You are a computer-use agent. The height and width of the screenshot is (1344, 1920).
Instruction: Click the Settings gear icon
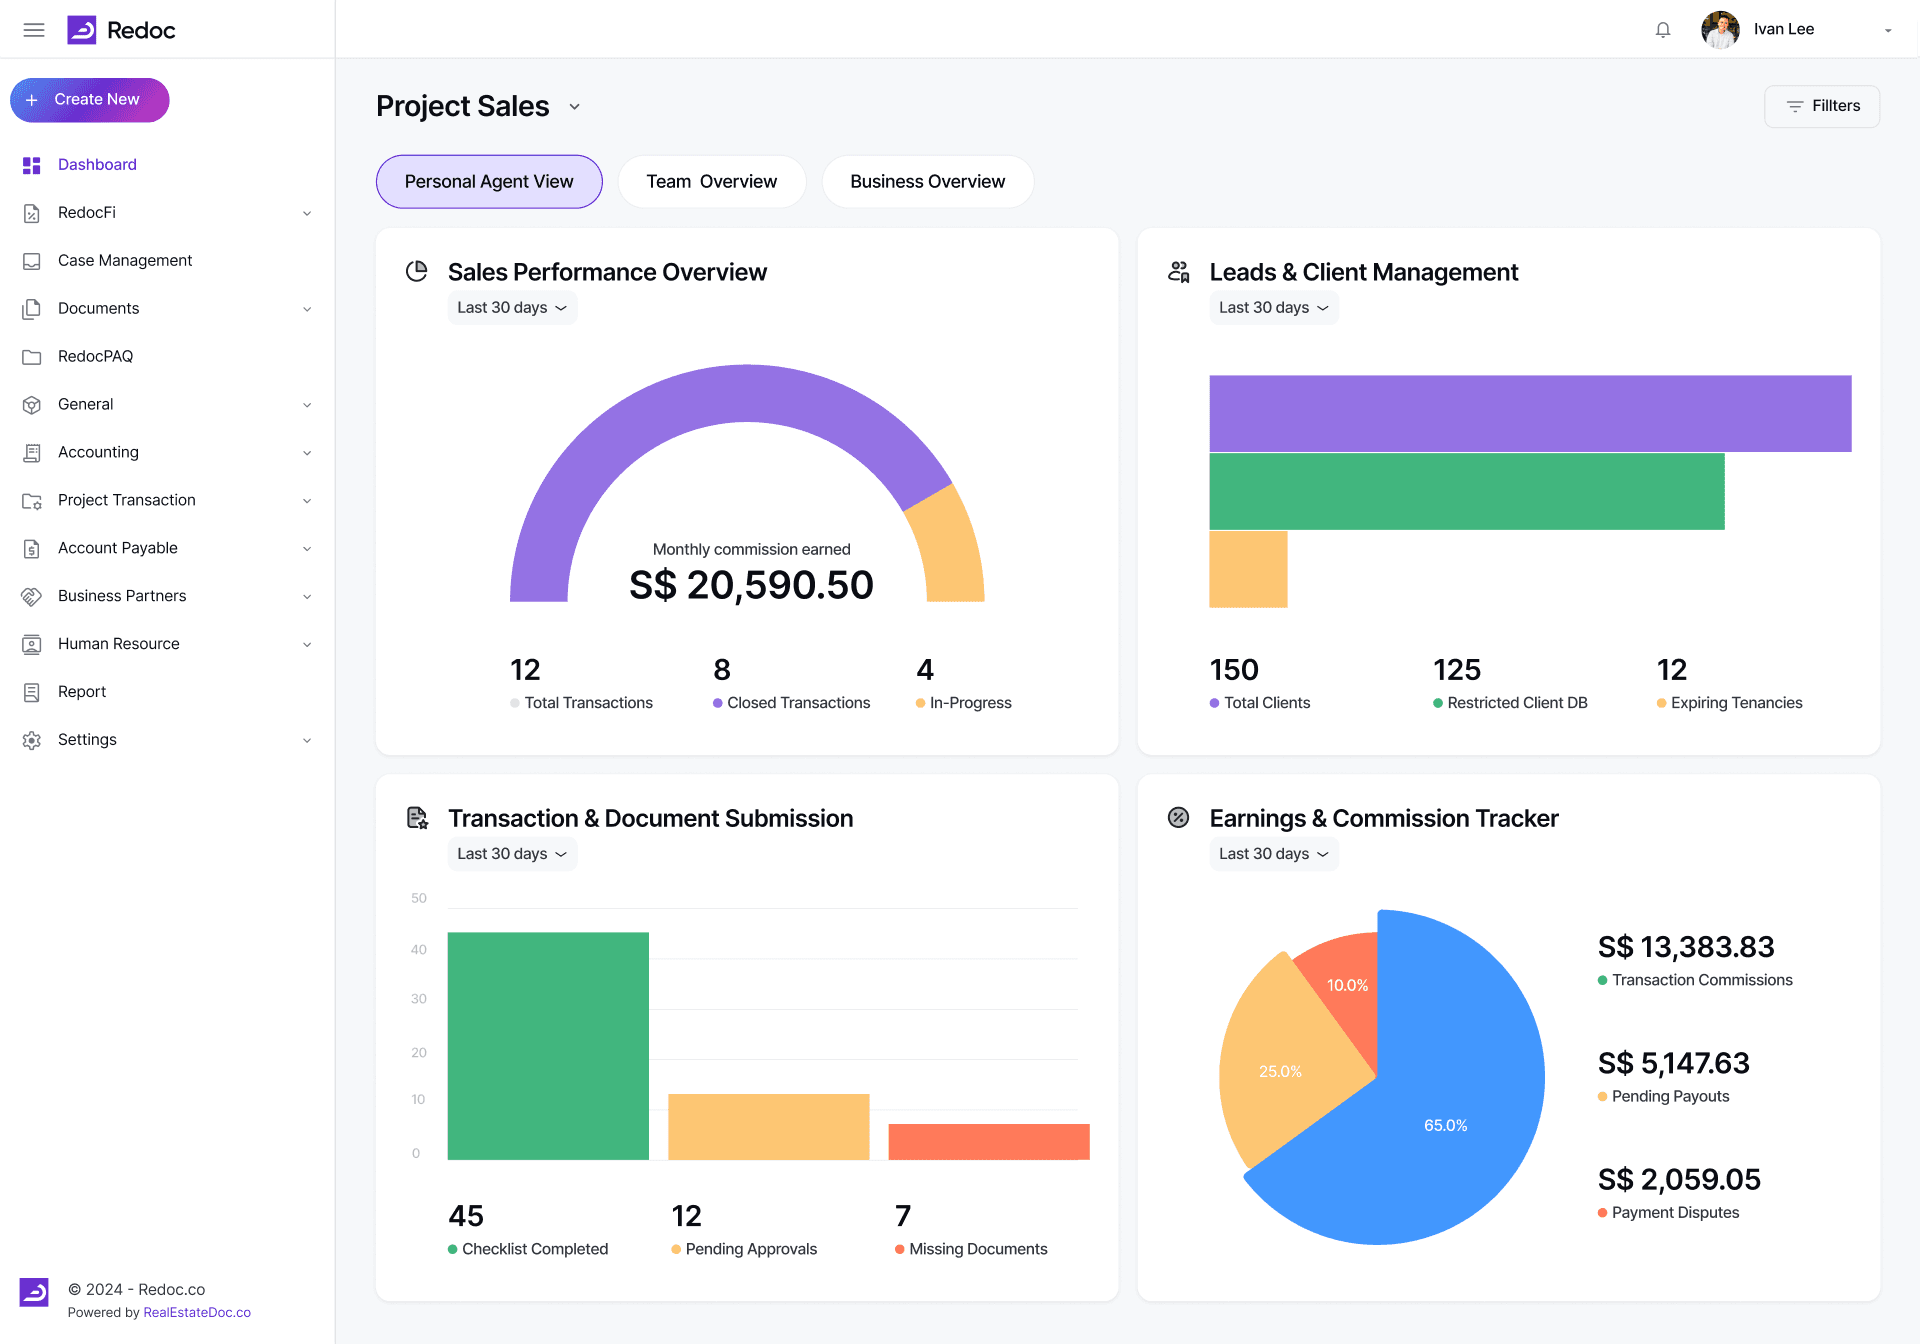[x=32, y=740]
